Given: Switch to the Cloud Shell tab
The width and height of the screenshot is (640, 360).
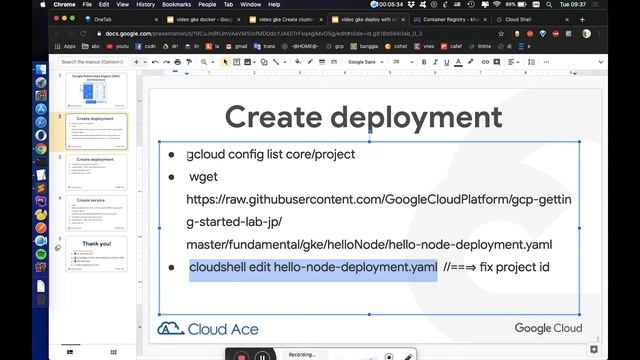Looking at the screenshot, I should point(532,19).
